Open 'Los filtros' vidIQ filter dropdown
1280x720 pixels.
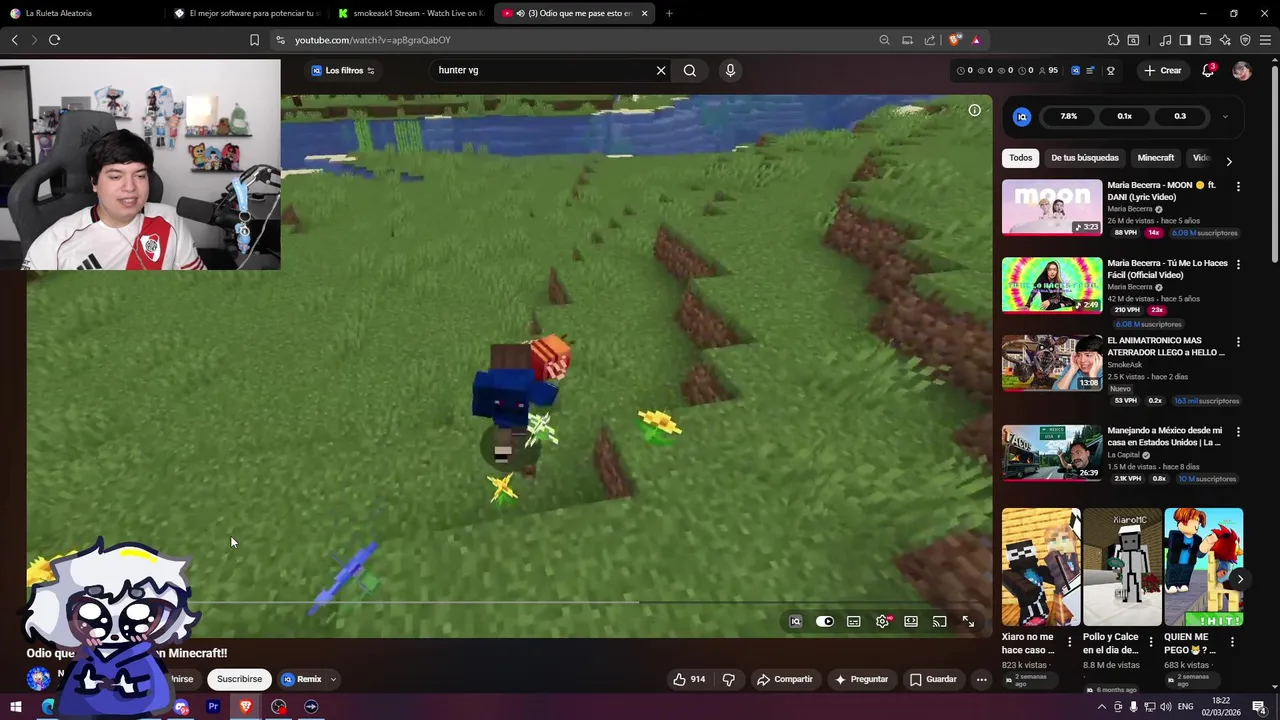tap(343, 70)
